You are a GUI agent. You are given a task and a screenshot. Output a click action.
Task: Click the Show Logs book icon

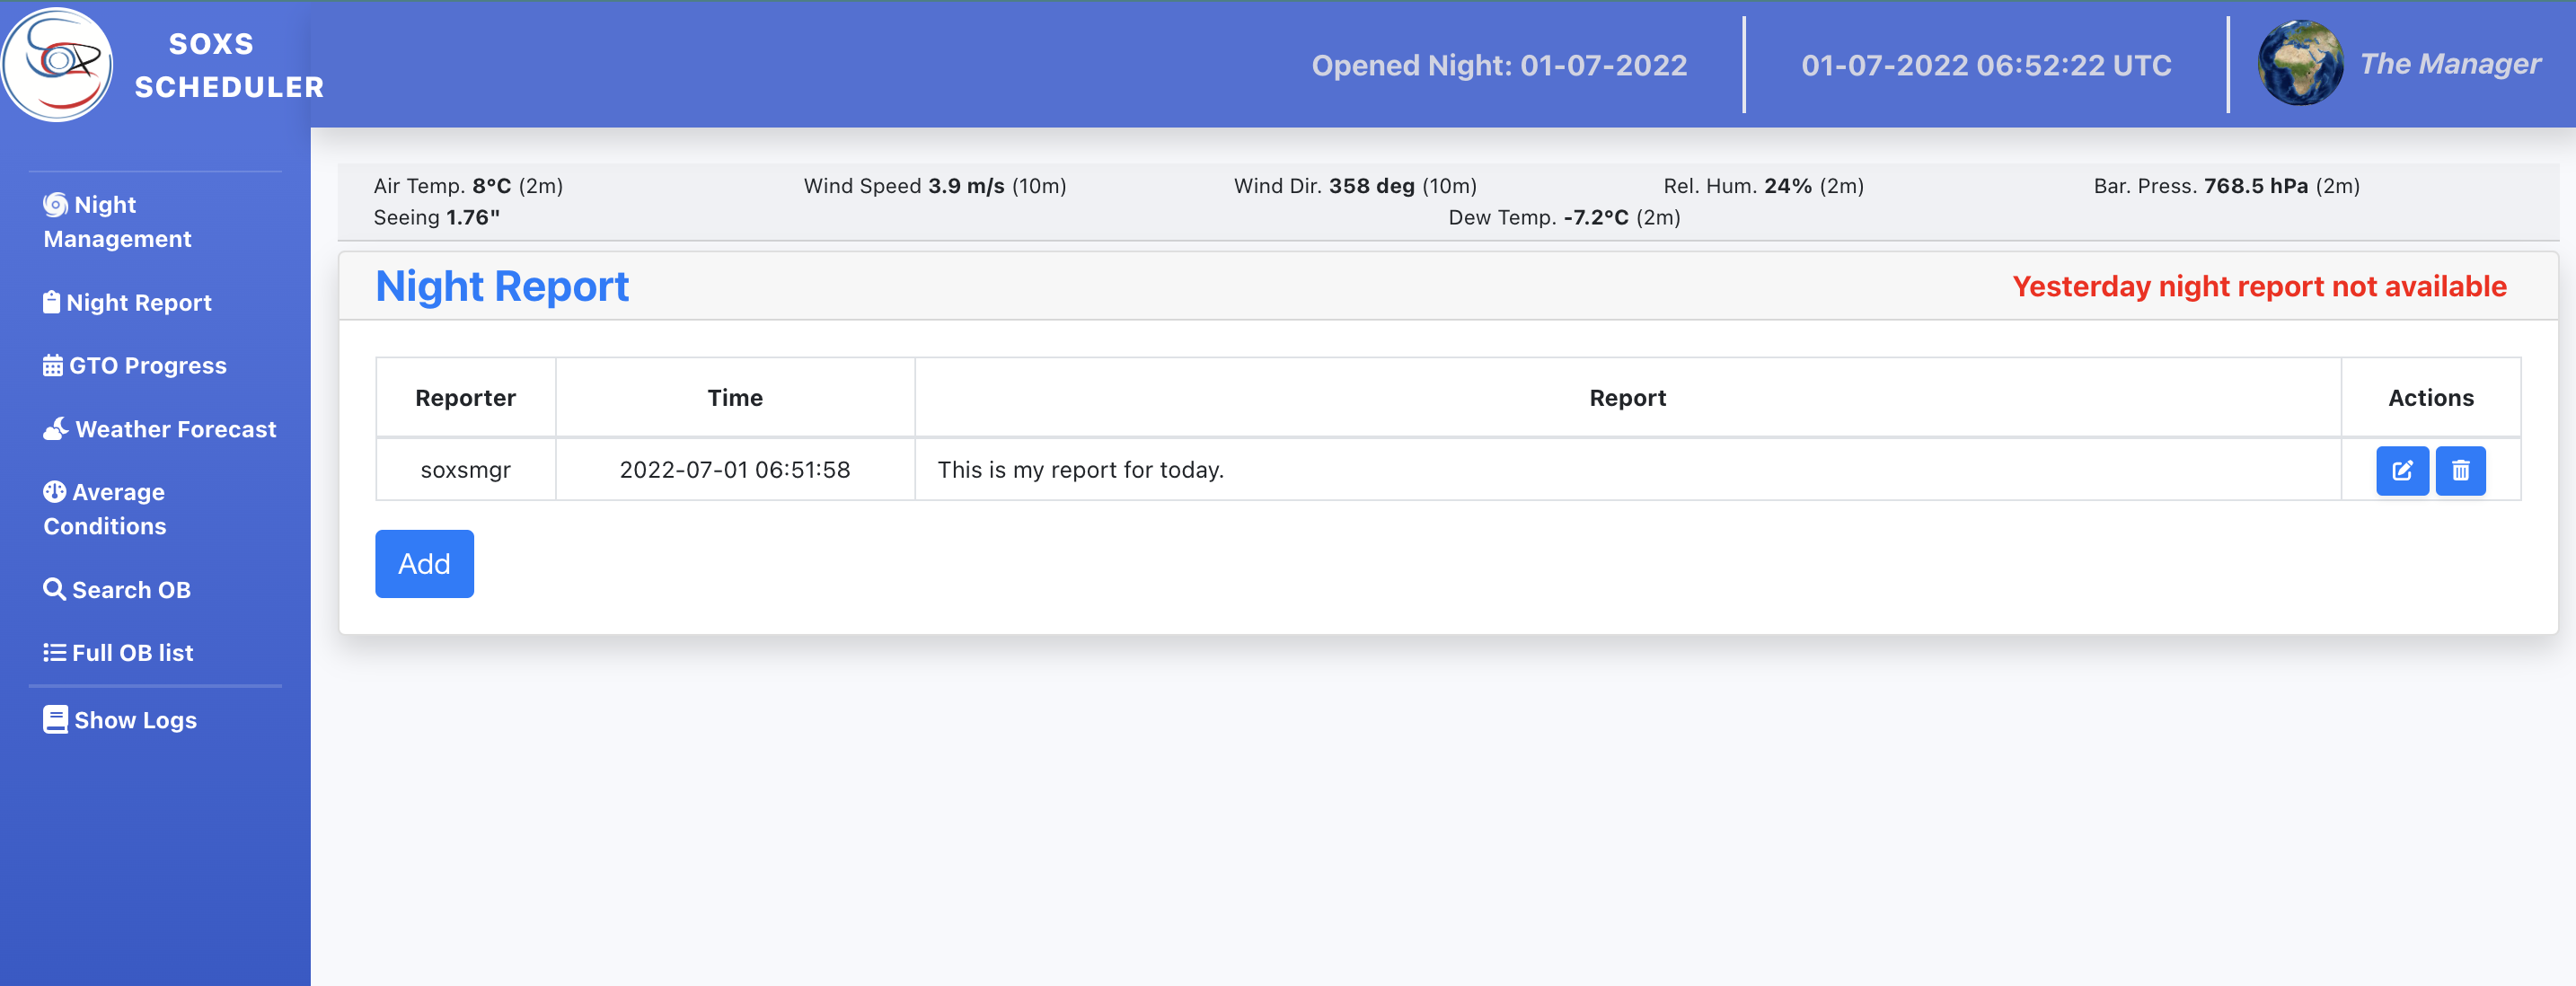pos(55,719)
